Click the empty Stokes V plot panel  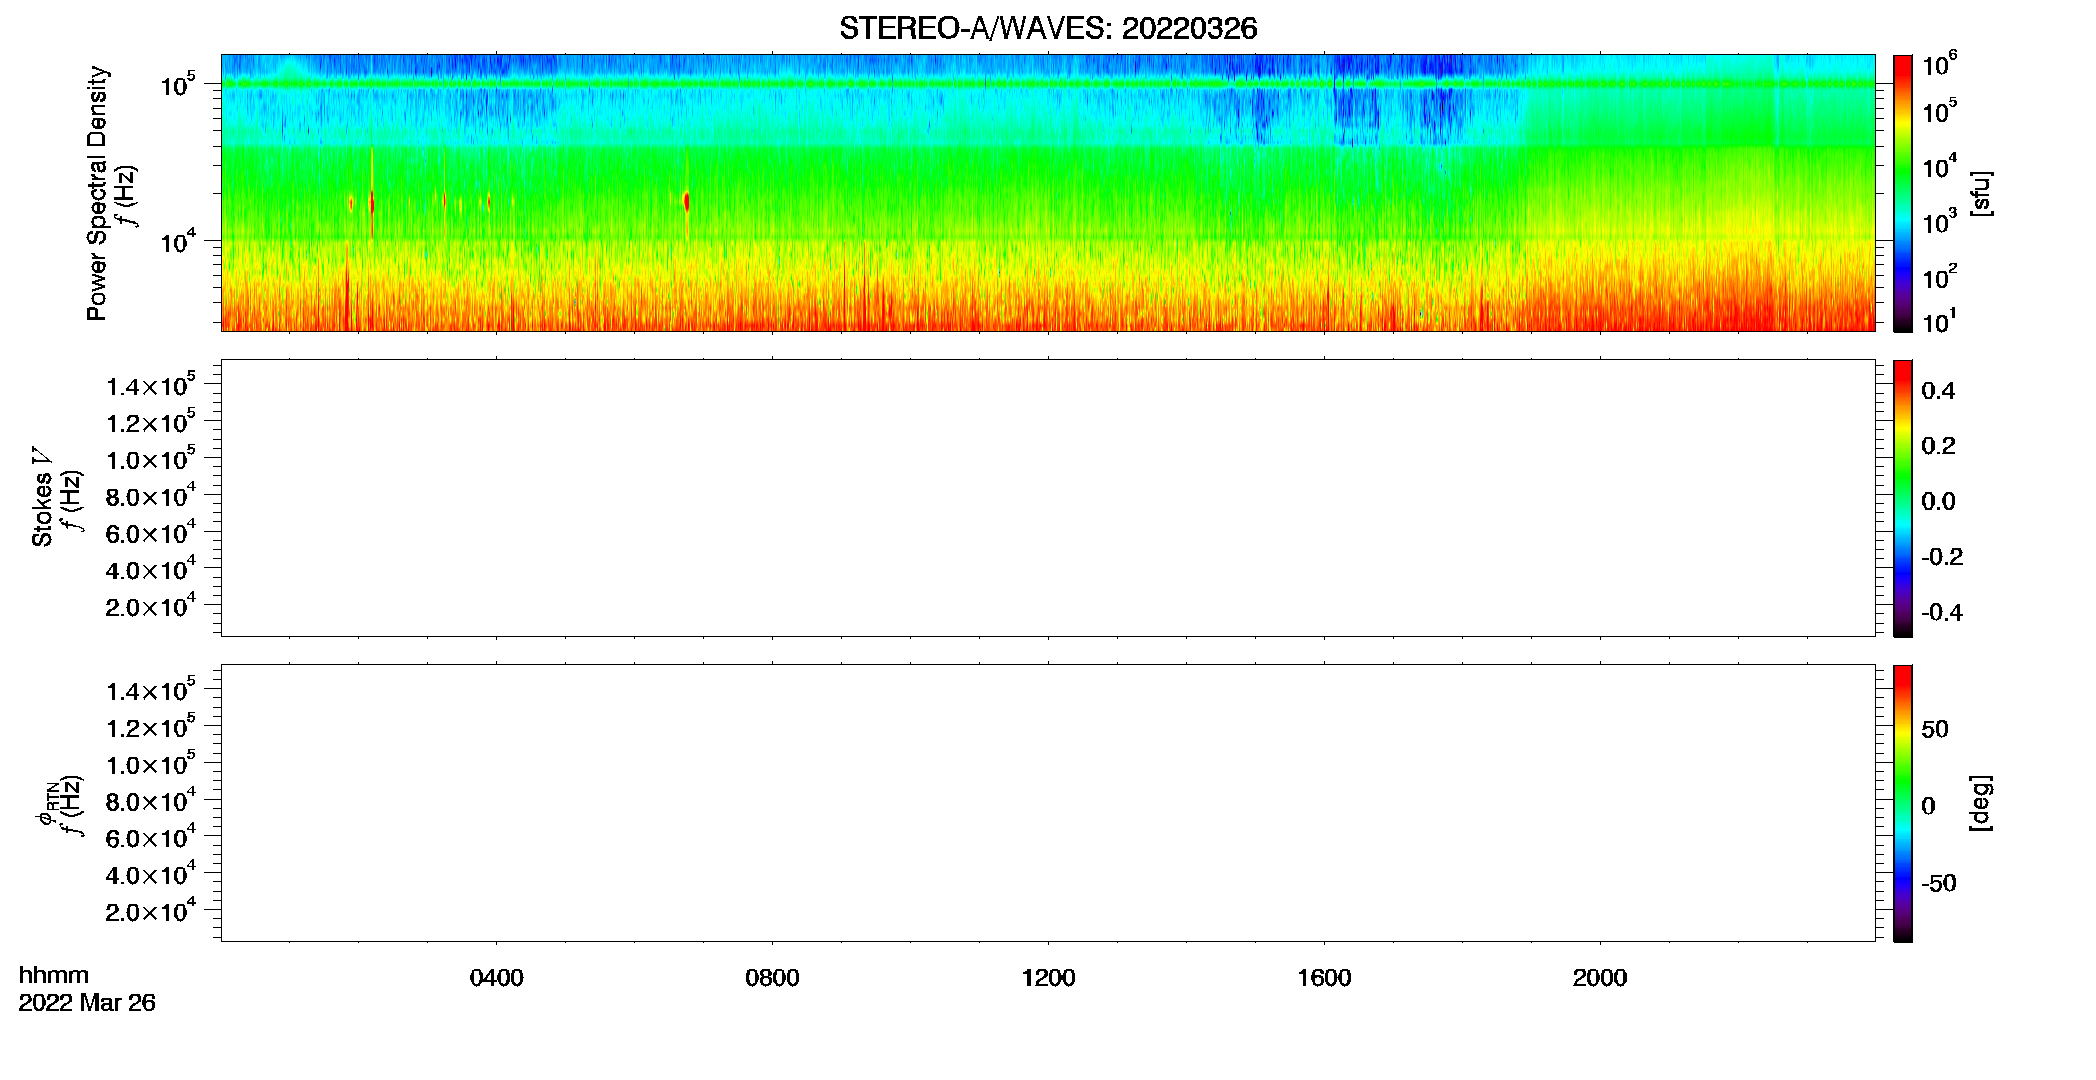coord(1048,498)
